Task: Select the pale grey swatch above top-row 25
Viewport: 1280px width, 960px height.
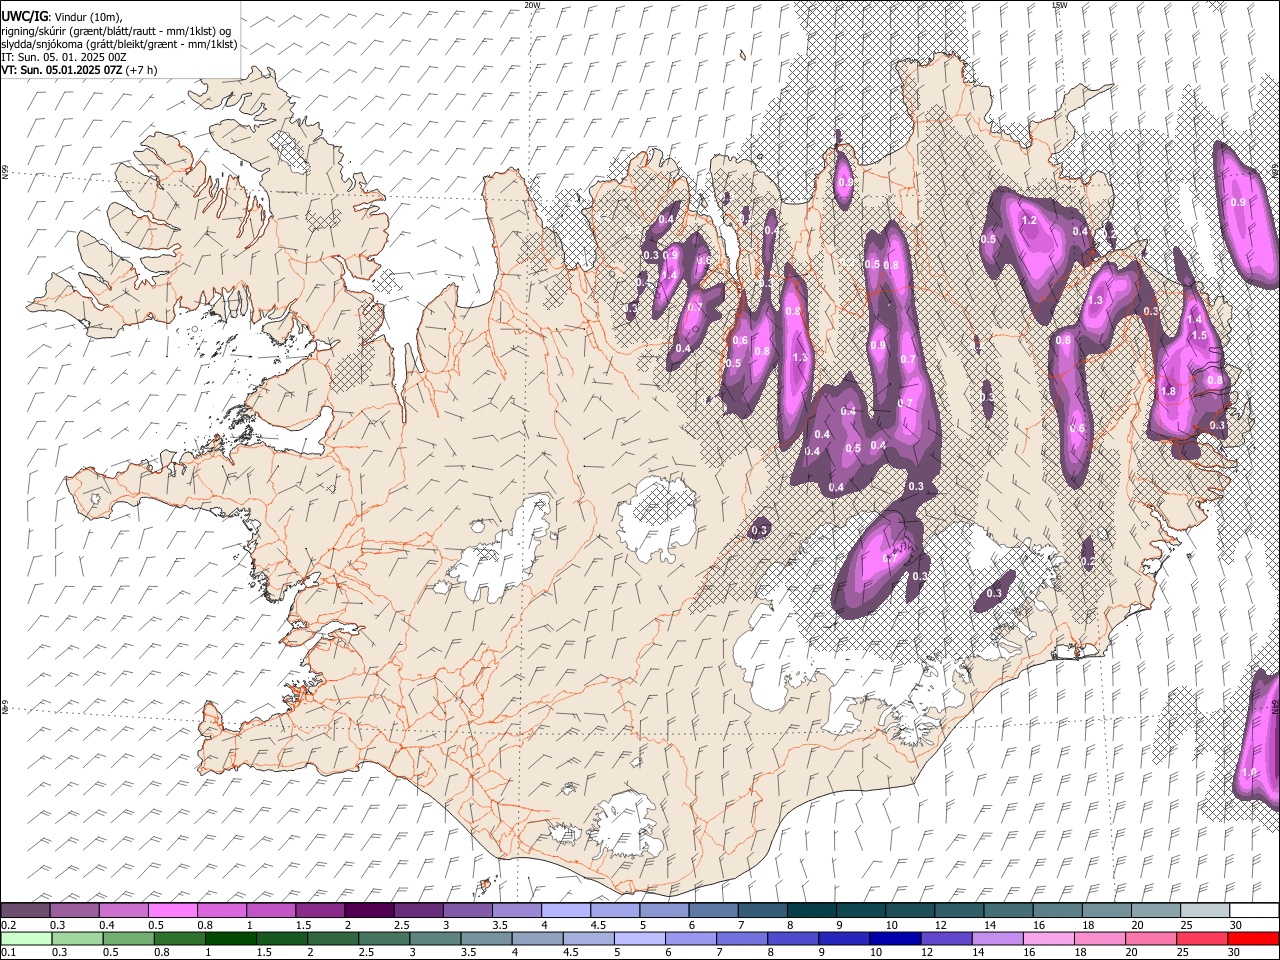Action: [1205, 910]
